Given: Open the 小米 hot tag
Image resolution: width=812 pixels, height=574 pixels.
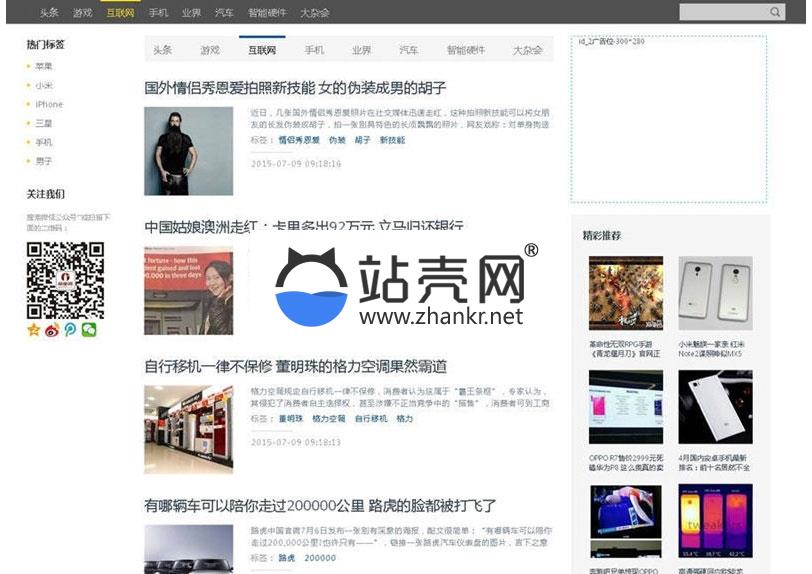Looking at the screenshot, I should click(x=44, y=85).
